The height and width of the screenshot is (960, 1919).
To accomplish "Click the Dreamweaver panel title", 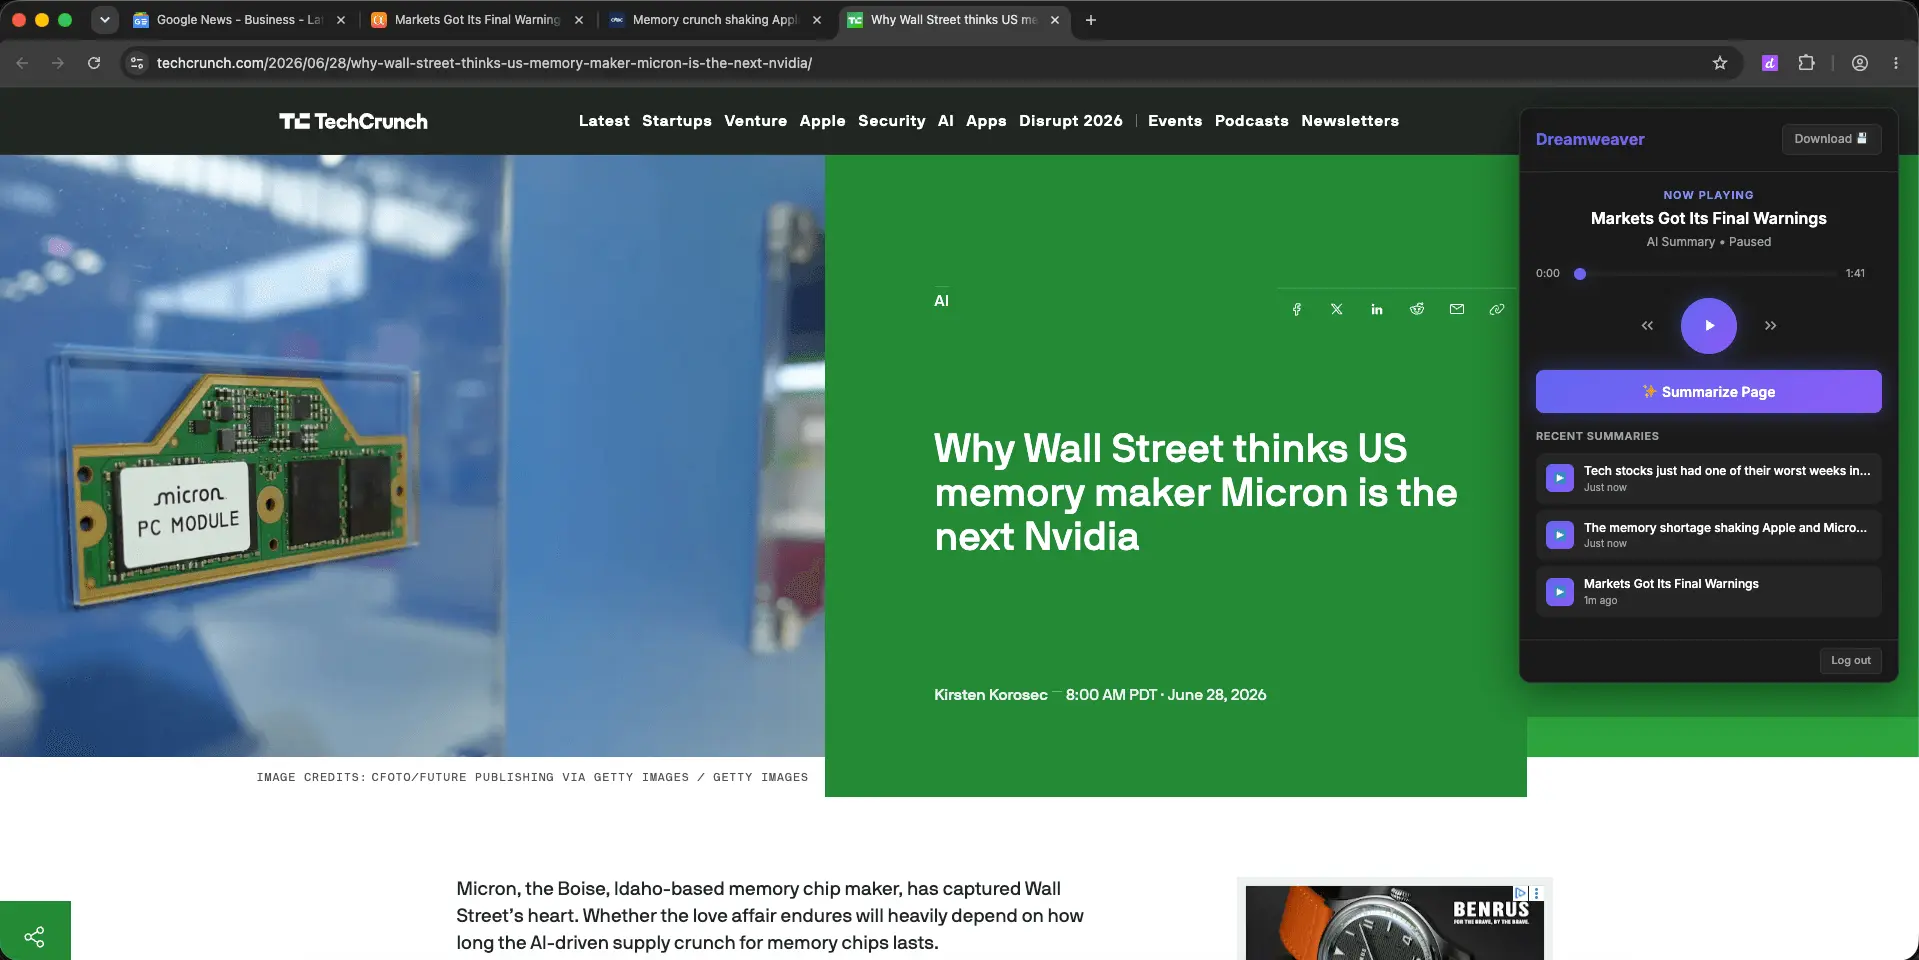I will tap(1590, 140).
